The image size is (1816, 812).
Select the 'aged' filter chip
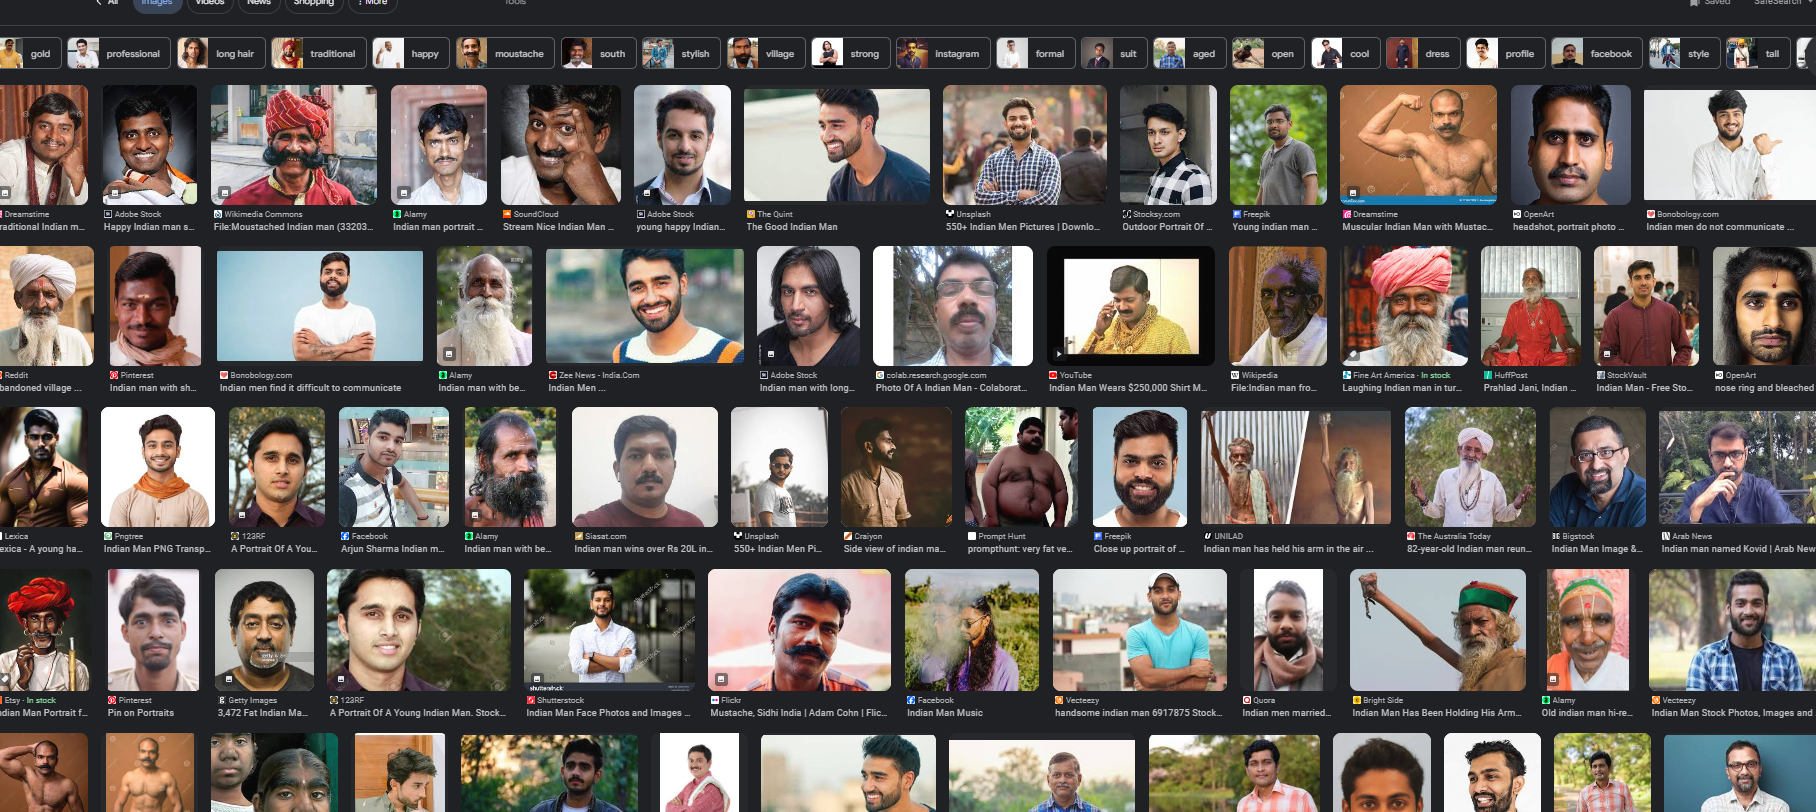1189,54
